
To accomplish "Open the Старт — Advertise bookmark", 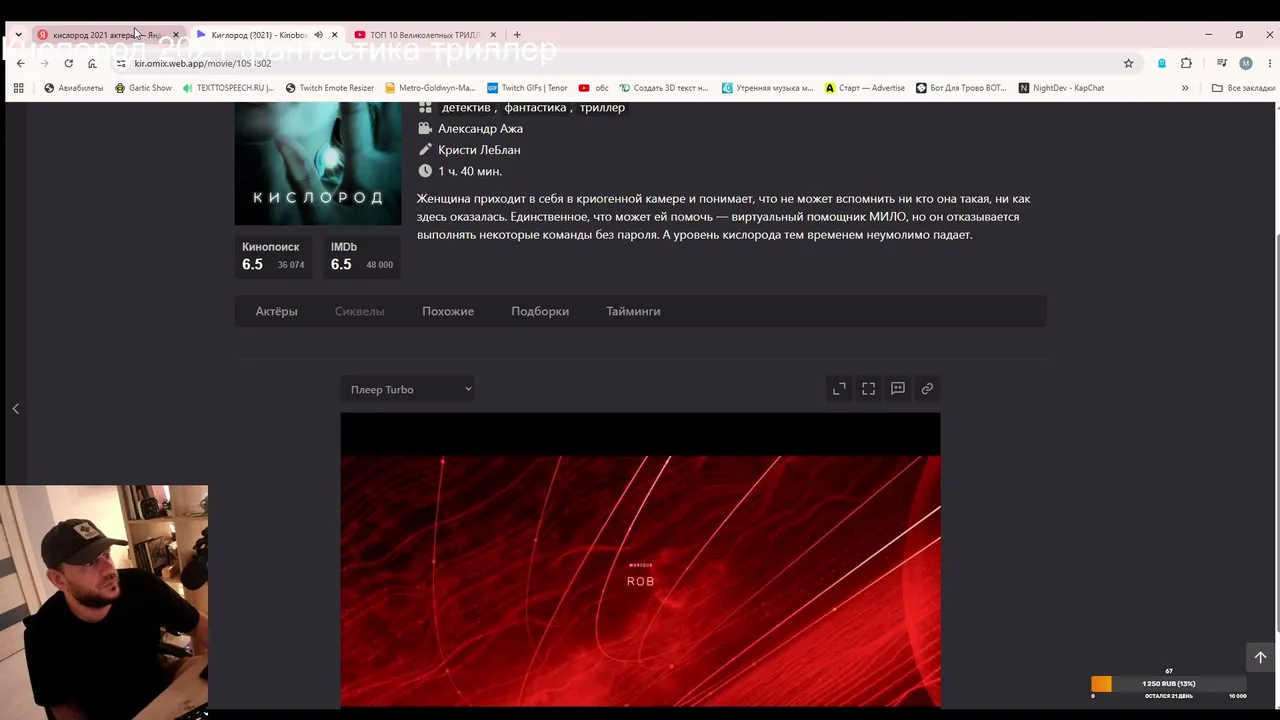I will (865, 88).
